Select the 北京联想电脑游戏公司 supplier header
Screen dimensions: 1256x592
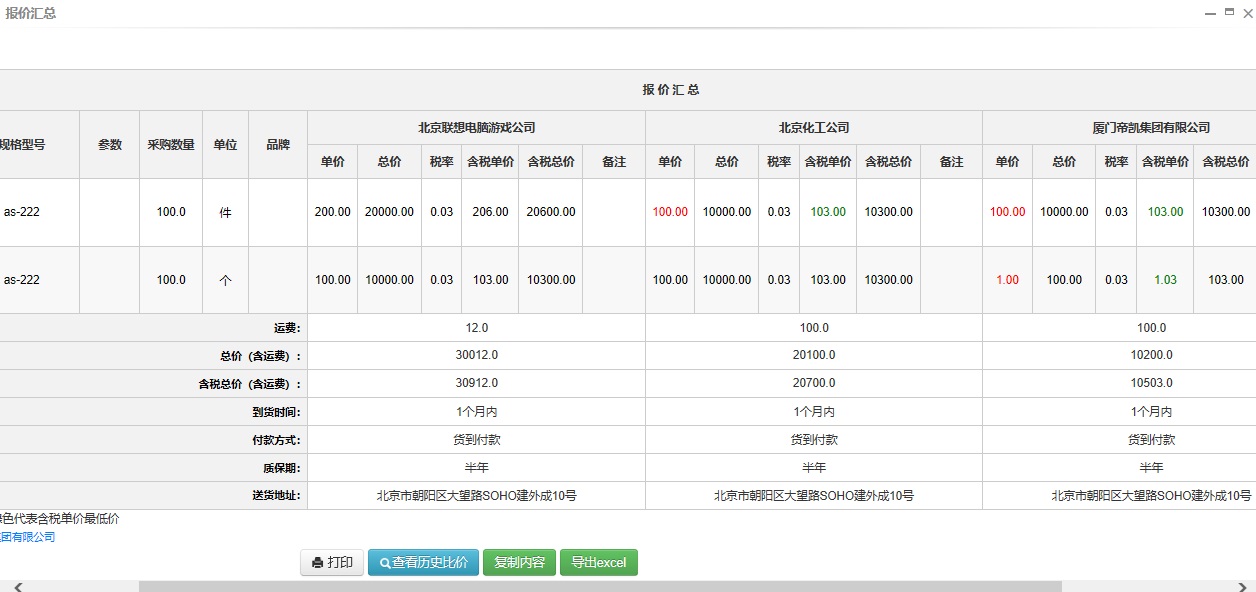coord(476,128)
